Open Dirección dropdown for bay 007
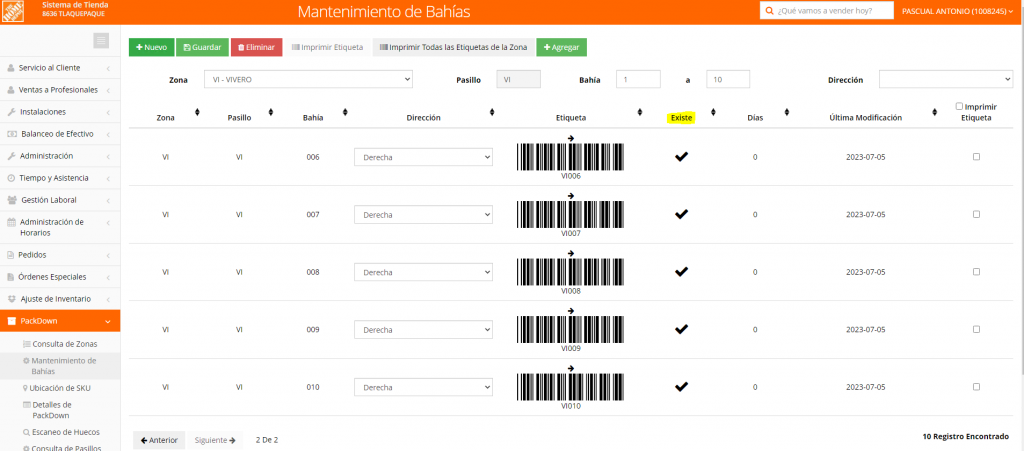The image size is (1024, 451). [x=423, y=215]
